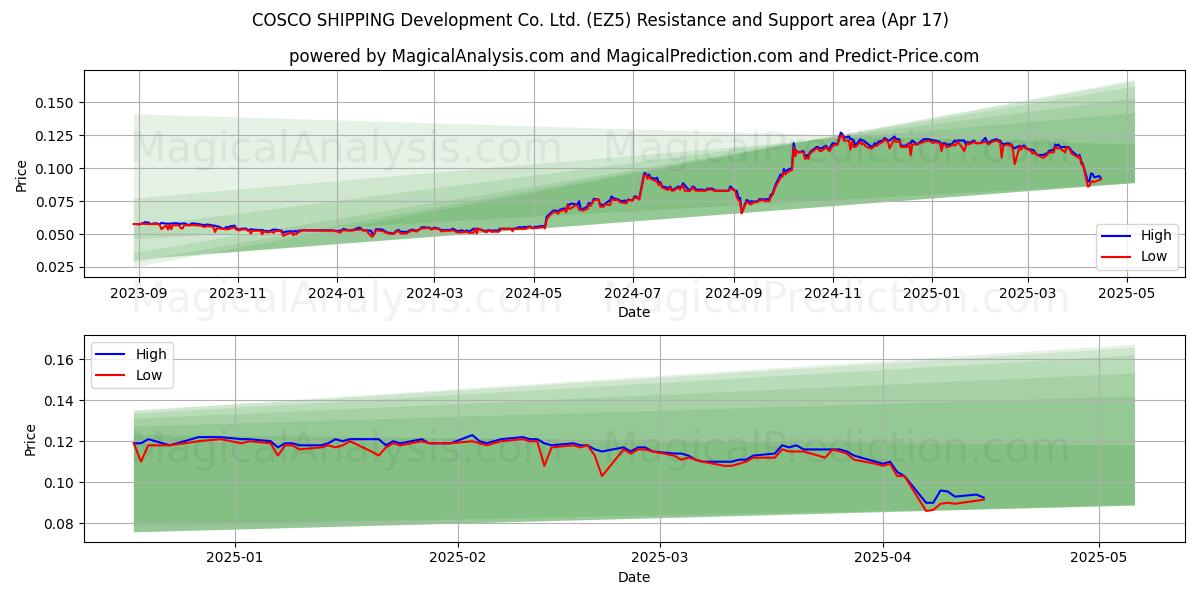This screenshot has width=1200, height=600.
Task: Click the lower chart's 'Date' axis label
Action: 634,577
